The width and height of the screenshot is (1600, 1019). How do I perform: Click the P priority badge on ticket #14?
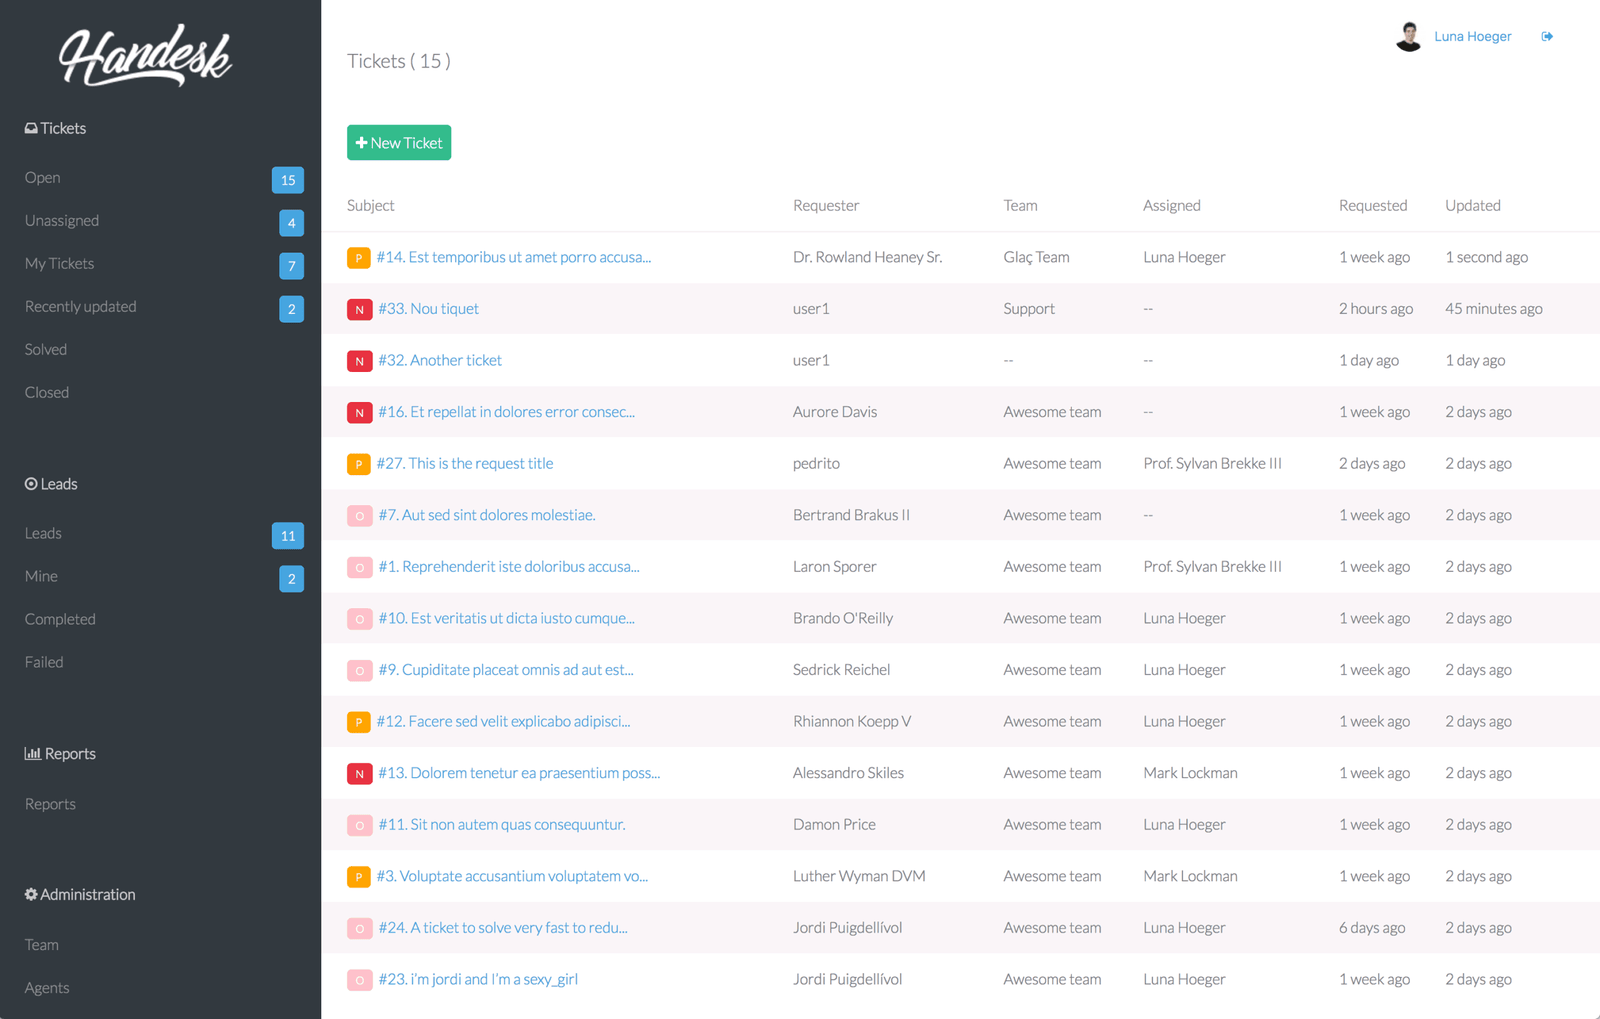pyautogui.click(x=359, y=257)
